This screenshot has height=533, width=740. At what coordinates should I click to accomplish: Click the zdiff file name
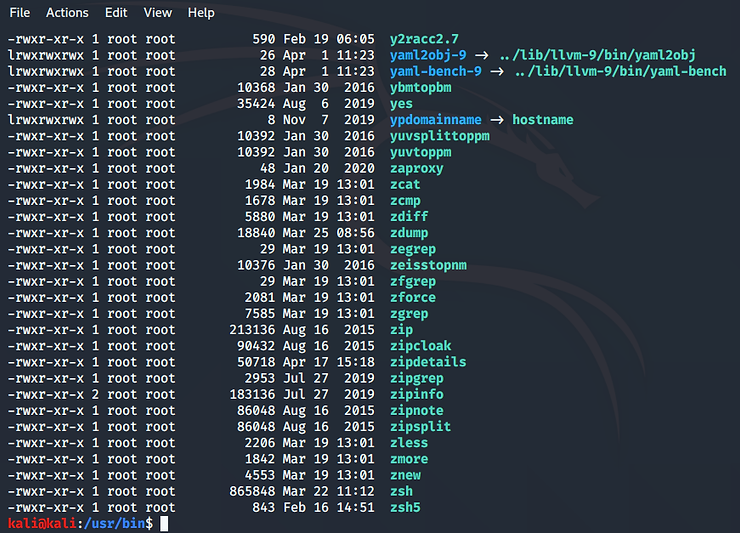click(409, 217)
